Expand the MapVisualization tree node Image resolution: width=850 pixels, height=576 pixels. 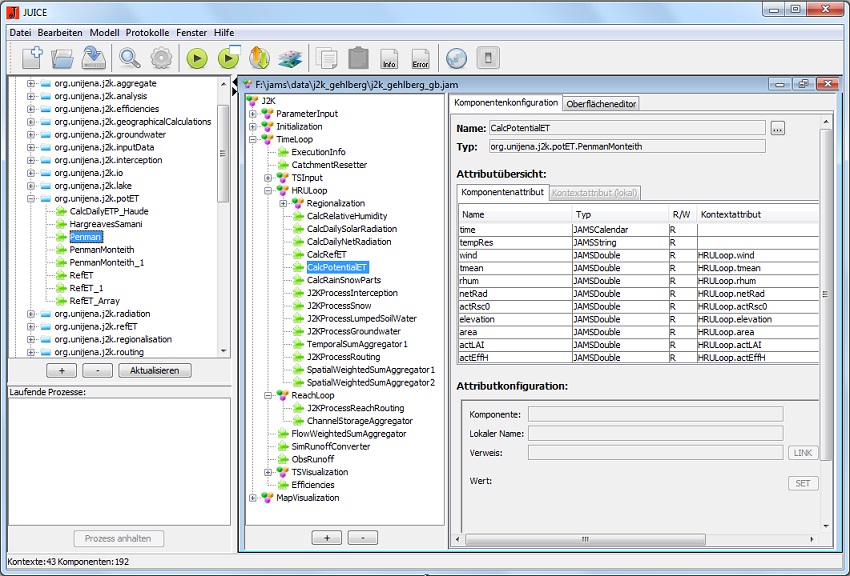tap(253, 498)
